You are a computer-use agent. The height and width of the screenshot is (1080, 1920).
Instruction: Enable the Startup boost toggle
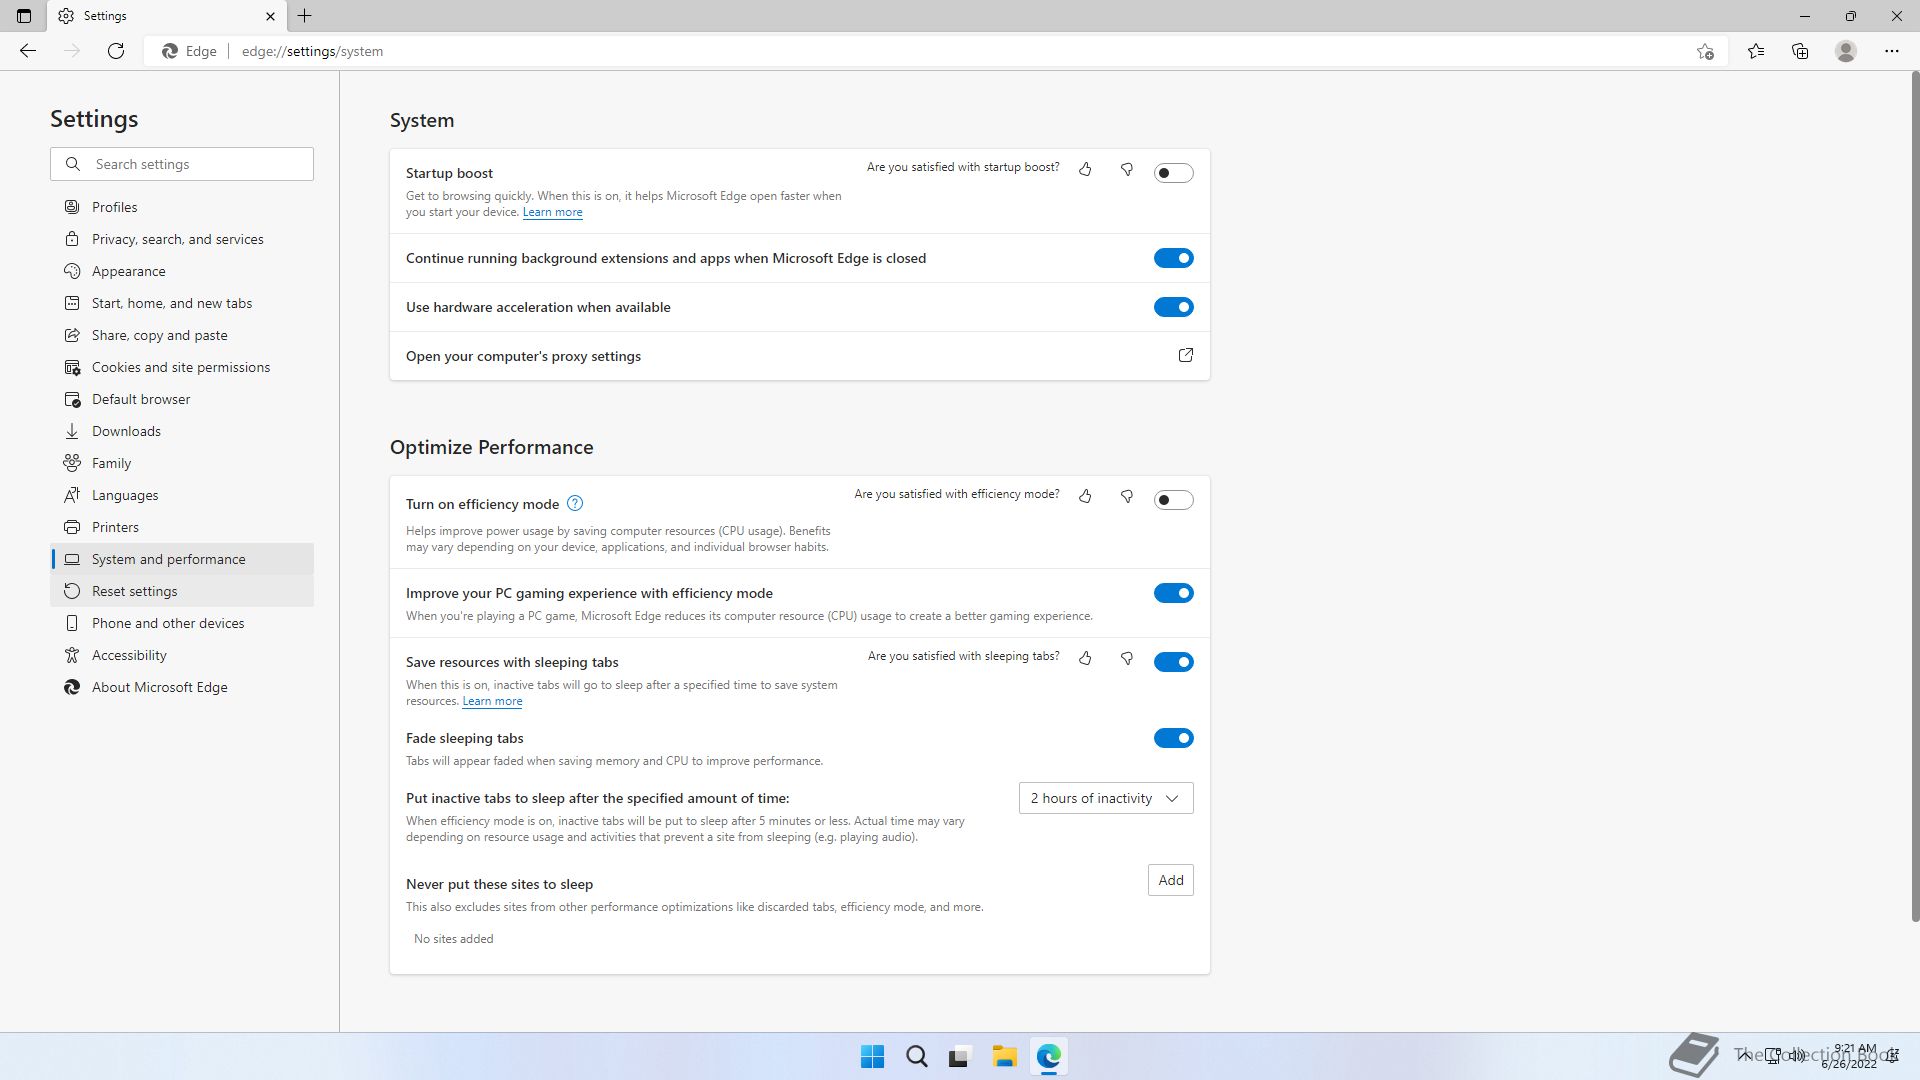(x=1173, y=173)
